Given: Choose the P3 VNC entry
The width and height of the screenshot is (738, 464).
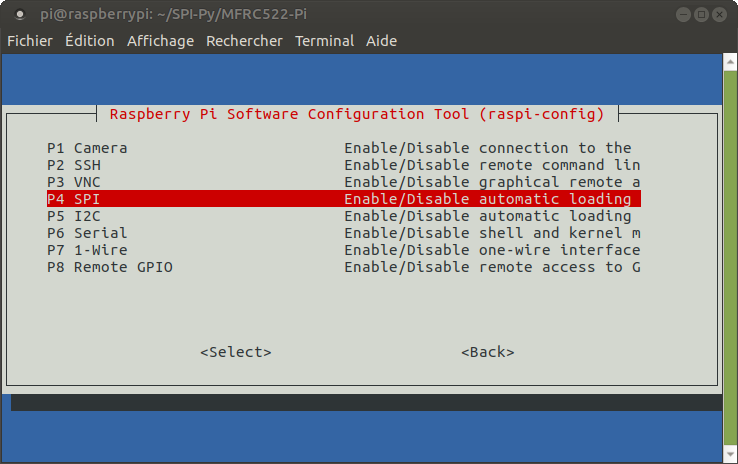Looking at the screenshot, I should (74, 182).
